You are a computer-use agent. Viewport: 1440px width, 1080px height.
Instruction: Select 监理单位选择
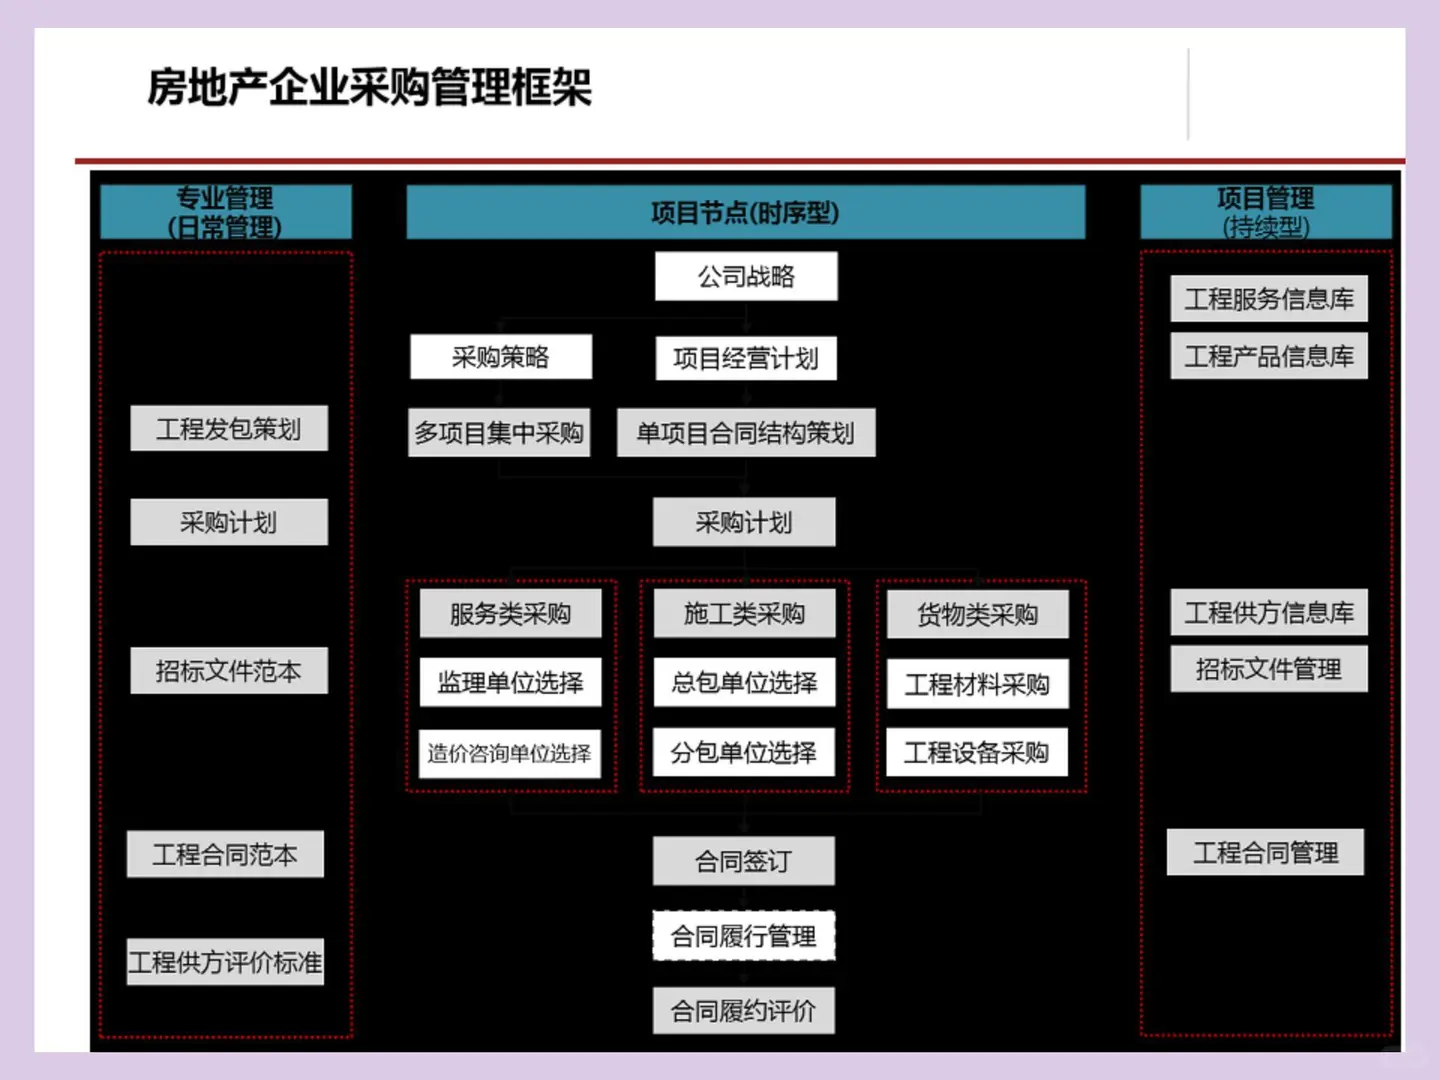pos(512,682)
